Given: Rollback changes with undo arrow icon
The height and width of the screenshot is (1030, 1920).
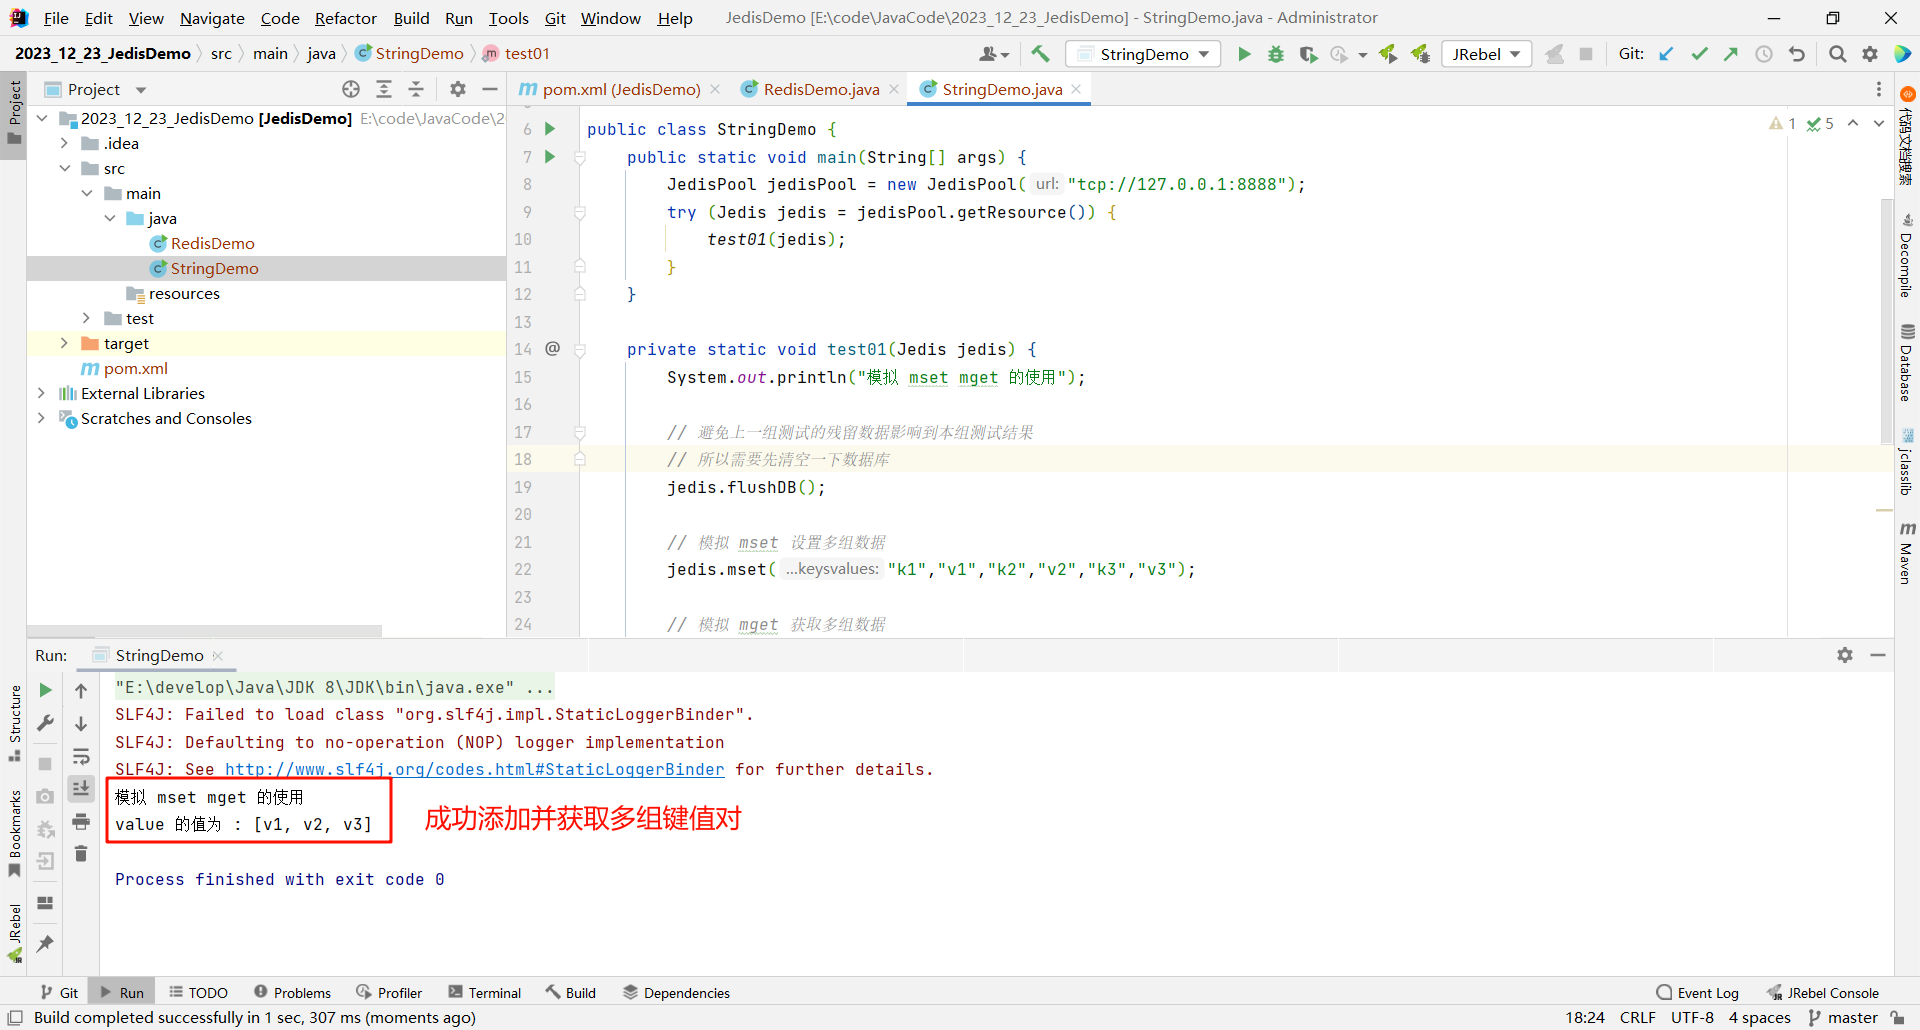Looking at the screenshot, I should [1797, 54].
